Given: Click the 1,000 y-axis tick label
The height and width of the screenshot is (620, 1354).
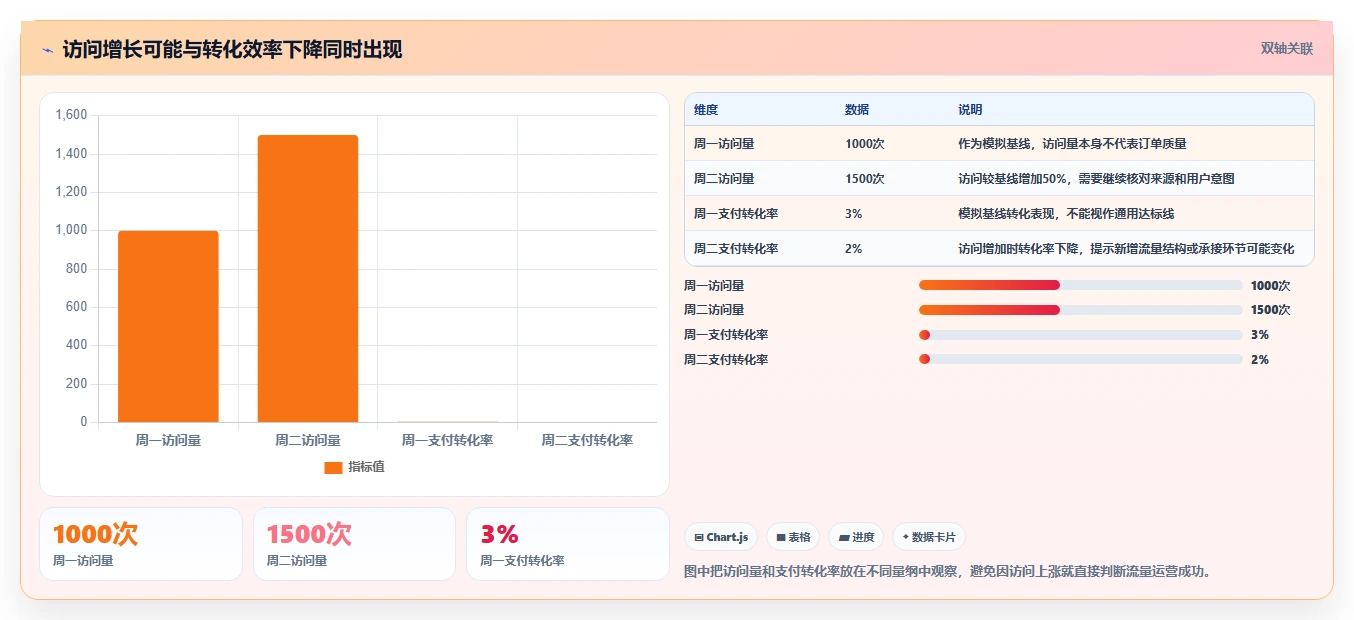Looking at the screenshot, I should (71, 230).
